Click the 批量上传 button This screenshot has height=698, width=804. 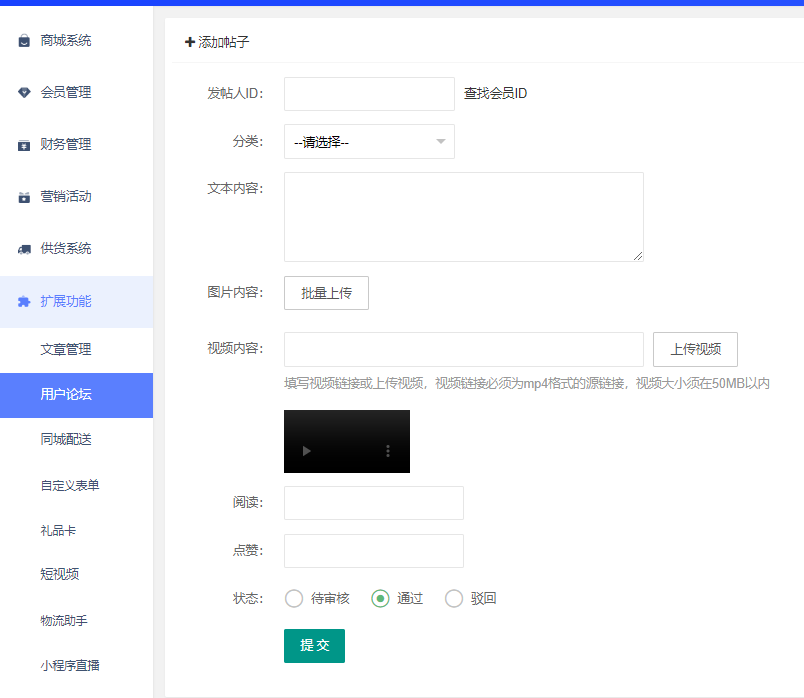tap(326, 293)
